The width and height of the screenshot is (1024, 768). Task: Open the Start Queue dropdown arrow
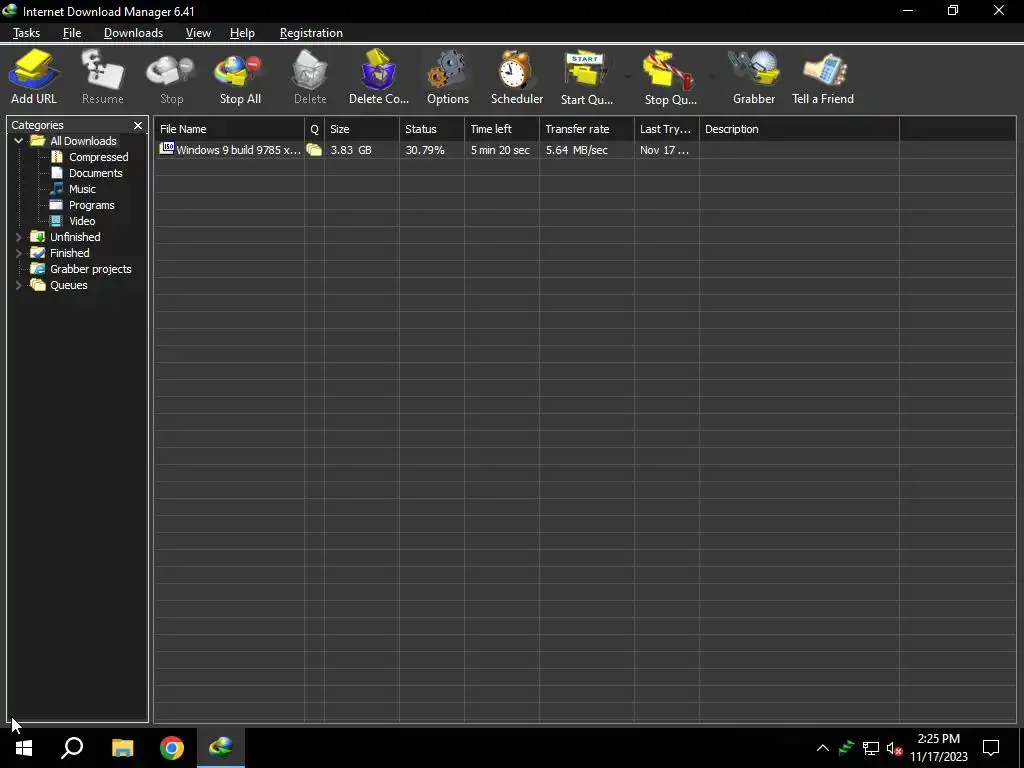(628, 77)
